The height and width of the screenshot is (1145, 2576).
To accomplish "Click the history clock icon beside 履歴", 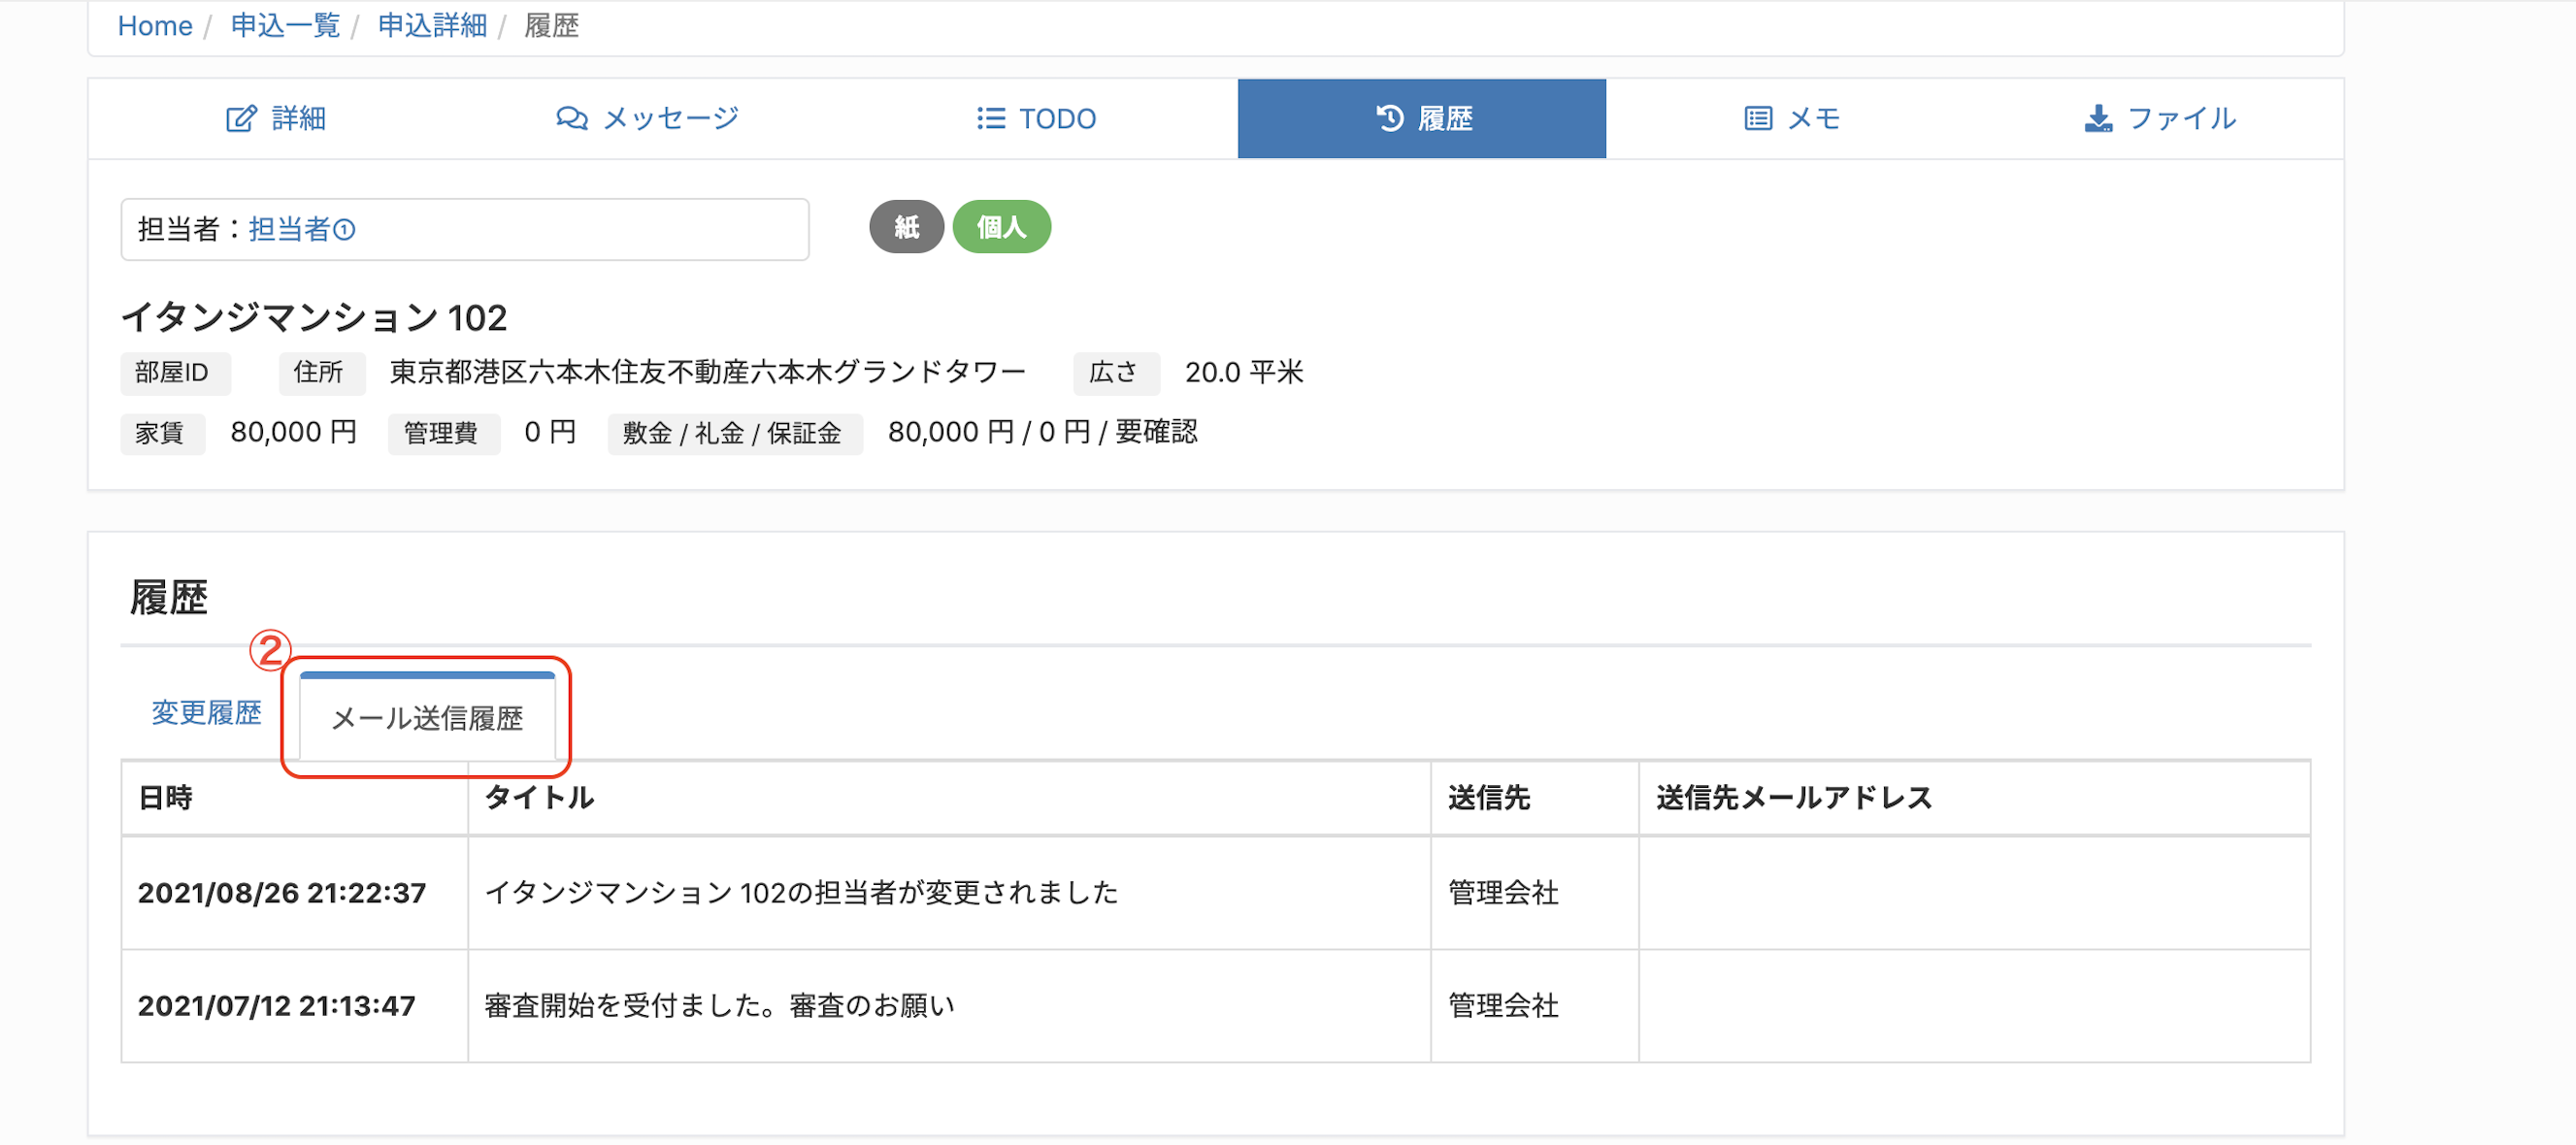I will point(1389,119).
